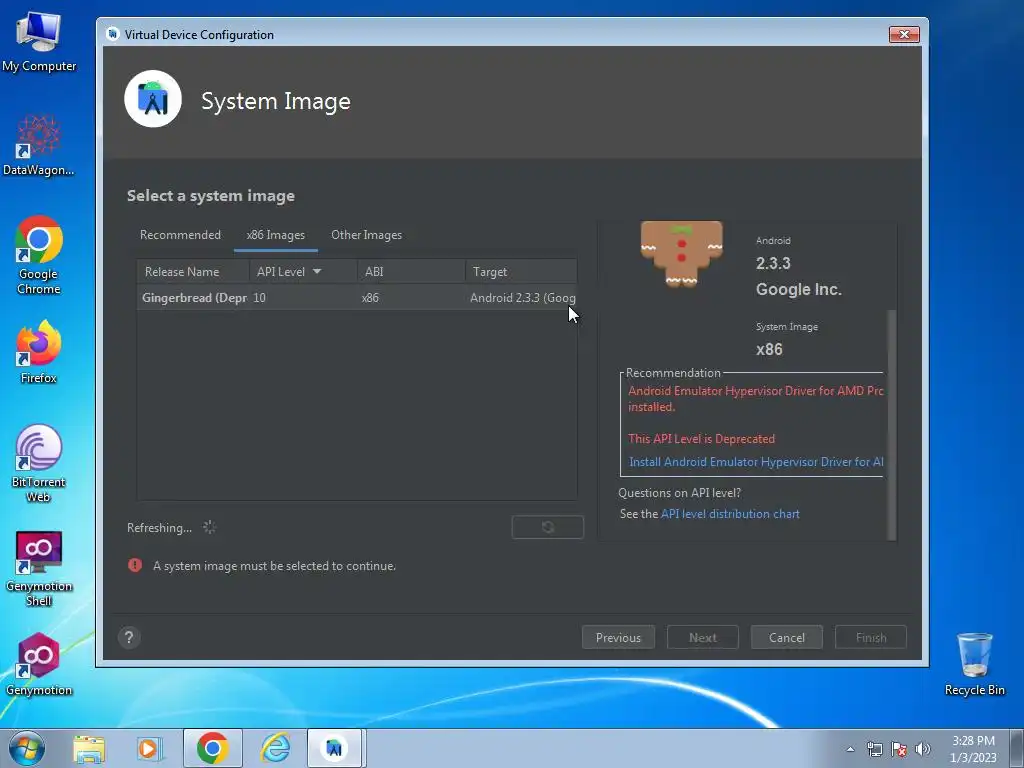Sort by Target column header
This screenshot has height=768, width=1024.
521,272
